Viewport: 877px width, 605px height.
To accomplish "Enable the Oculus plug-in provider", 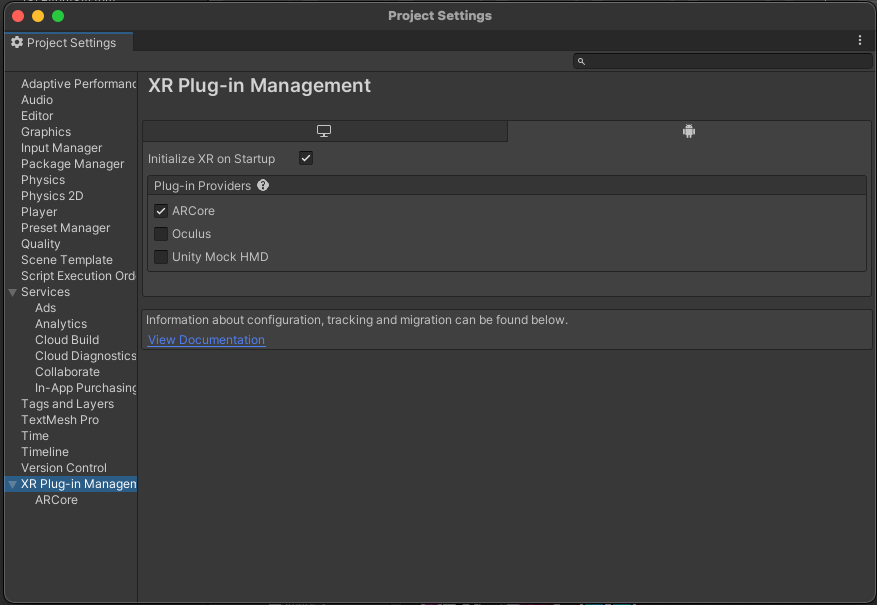I will [x=161, y=234].
